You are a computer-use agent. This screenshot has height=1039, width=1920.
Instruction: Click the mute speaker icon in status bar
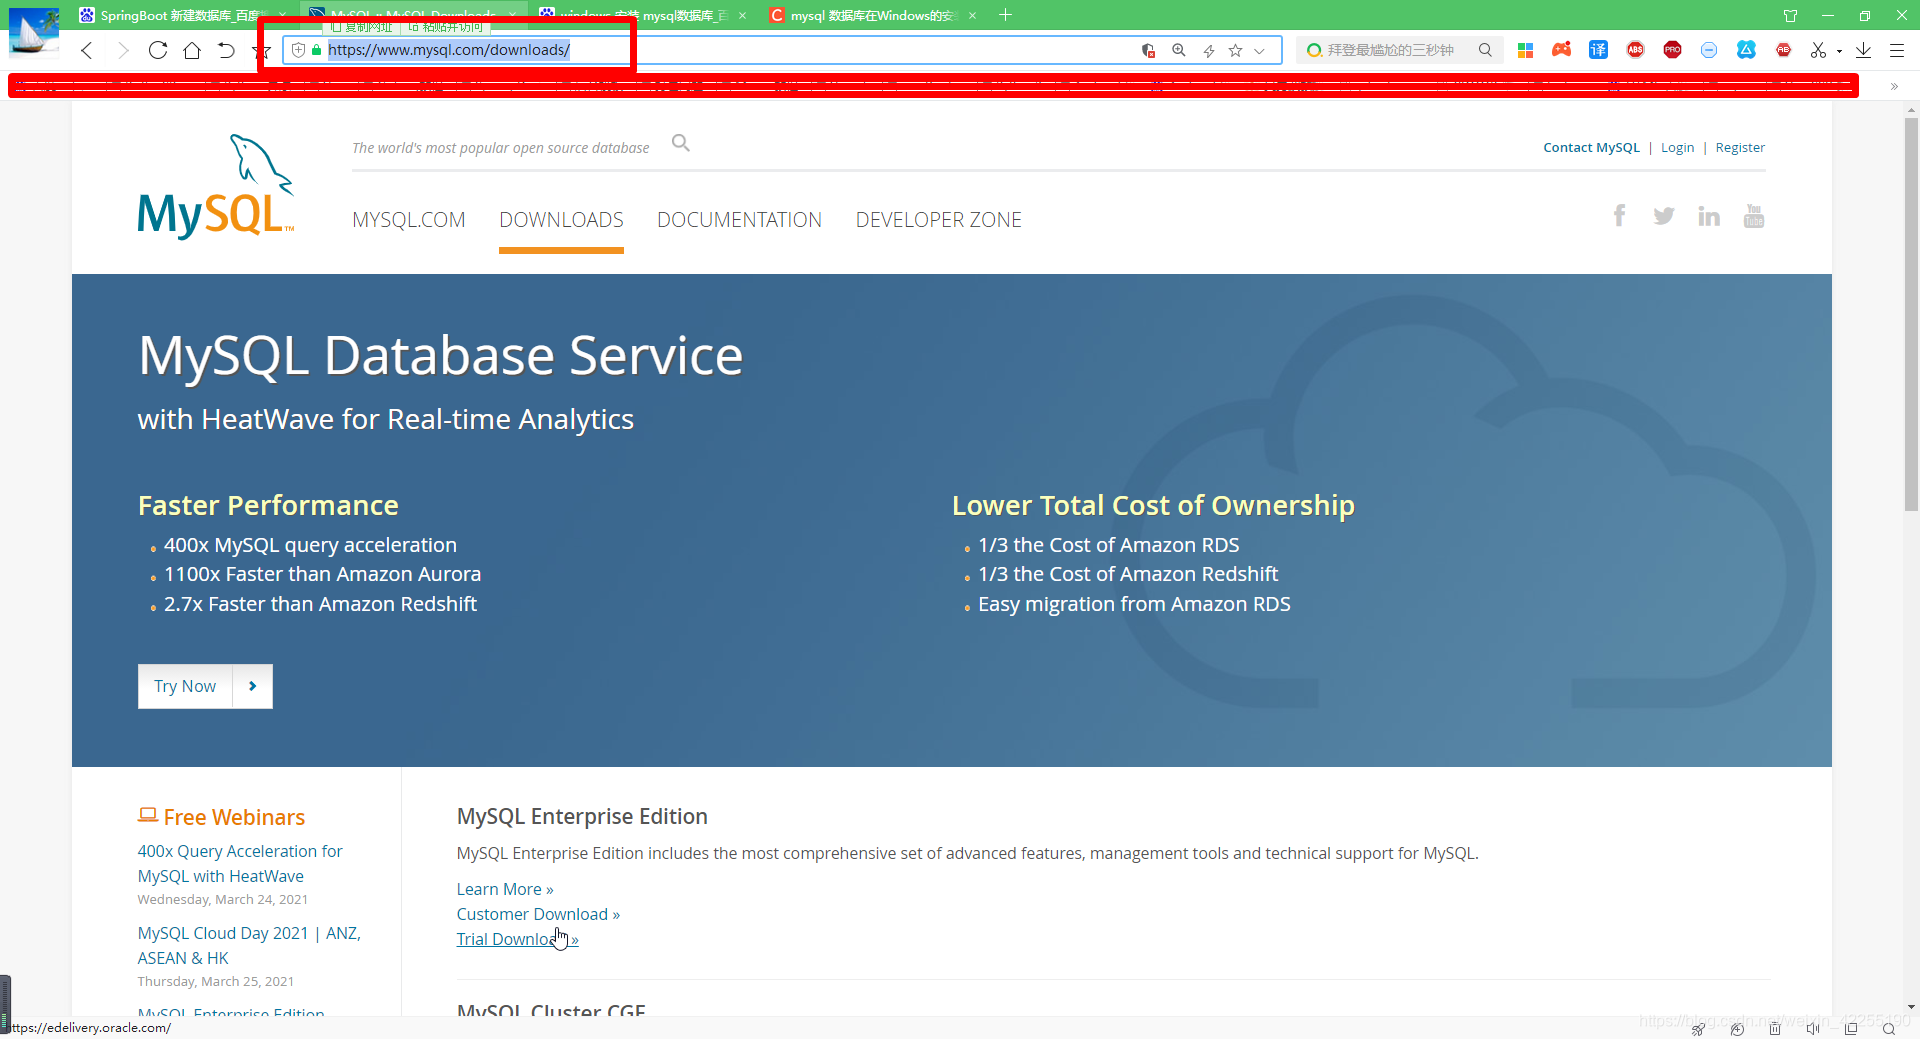point(1813,1028)
